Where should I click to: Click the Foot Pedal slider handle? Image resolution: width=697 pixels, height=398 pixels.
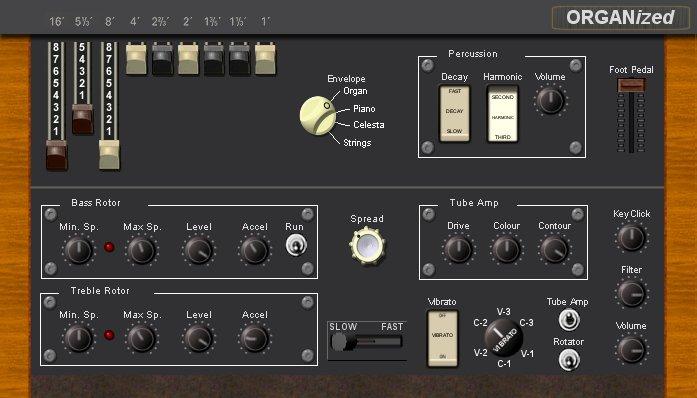pyautogui.click(x=631, y=85)
